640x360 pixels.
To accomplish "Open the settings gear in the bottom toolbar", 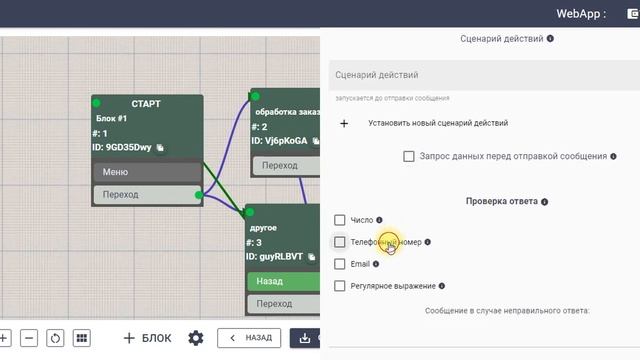I will (196, 338).
